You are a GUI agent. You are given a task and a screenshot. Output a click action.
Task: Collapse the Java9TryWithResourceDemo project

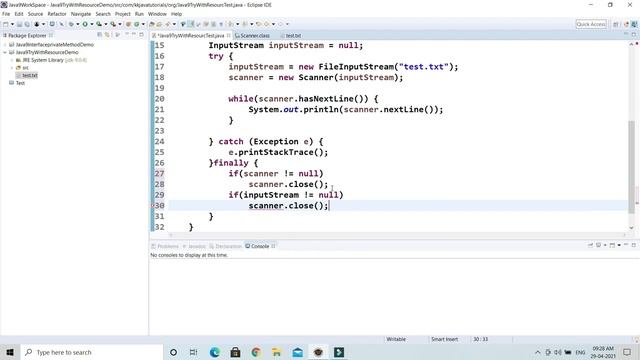coord(5,52)
